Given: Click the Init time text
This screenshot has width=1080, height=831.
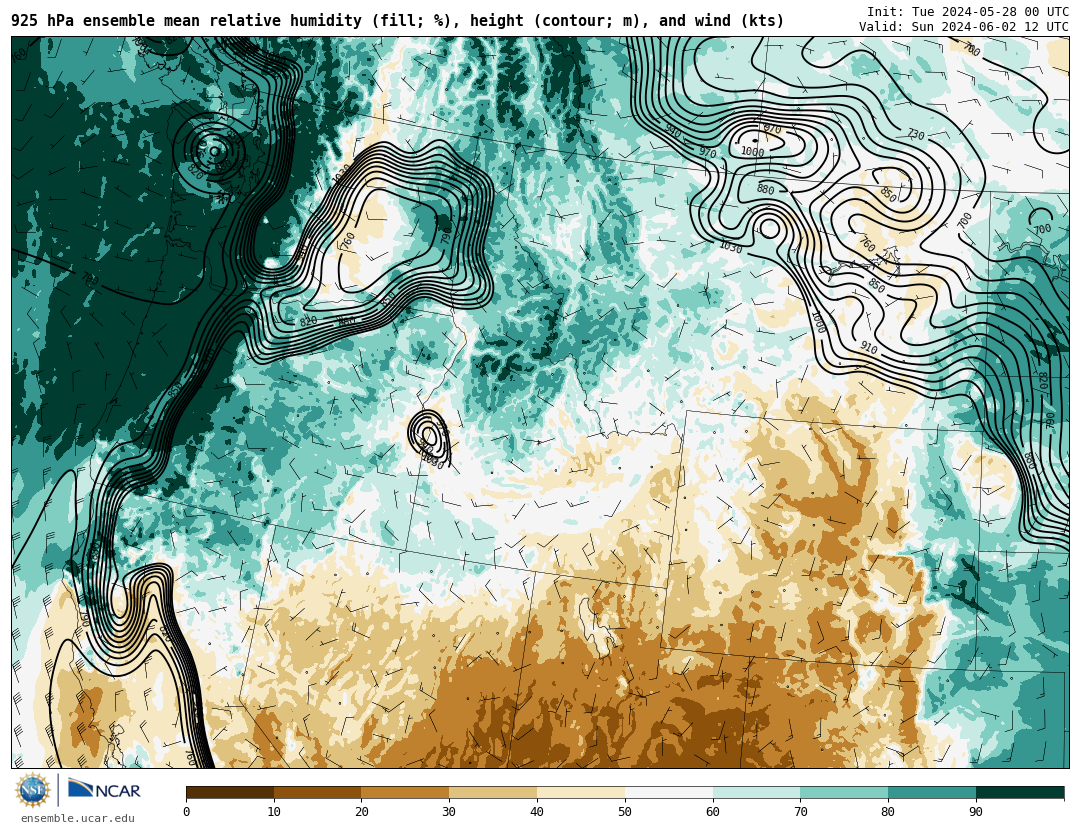Looking at the screenshot, I should tap(968, 12).
